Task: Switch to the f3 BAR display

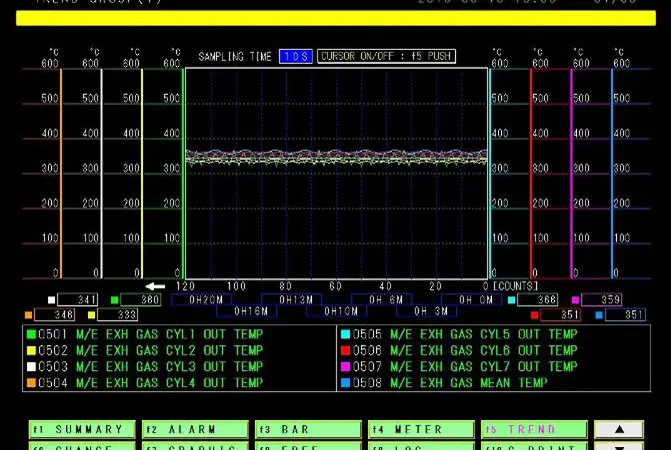Action: point(308,429)
